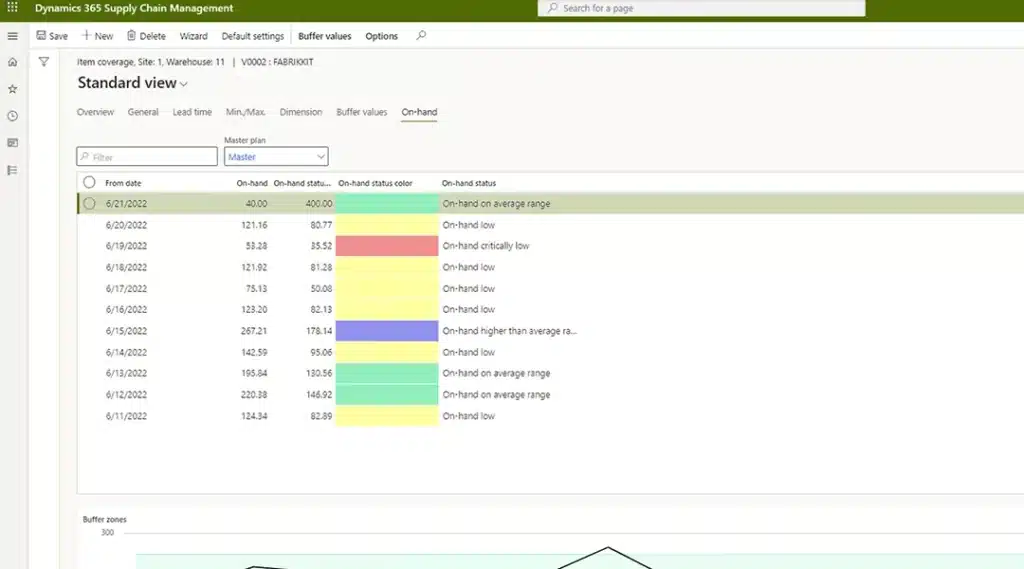Switch to the Min./Max. tab
Image resolution: width=1024 pixels, height=569 pixels.
(246, 112)
